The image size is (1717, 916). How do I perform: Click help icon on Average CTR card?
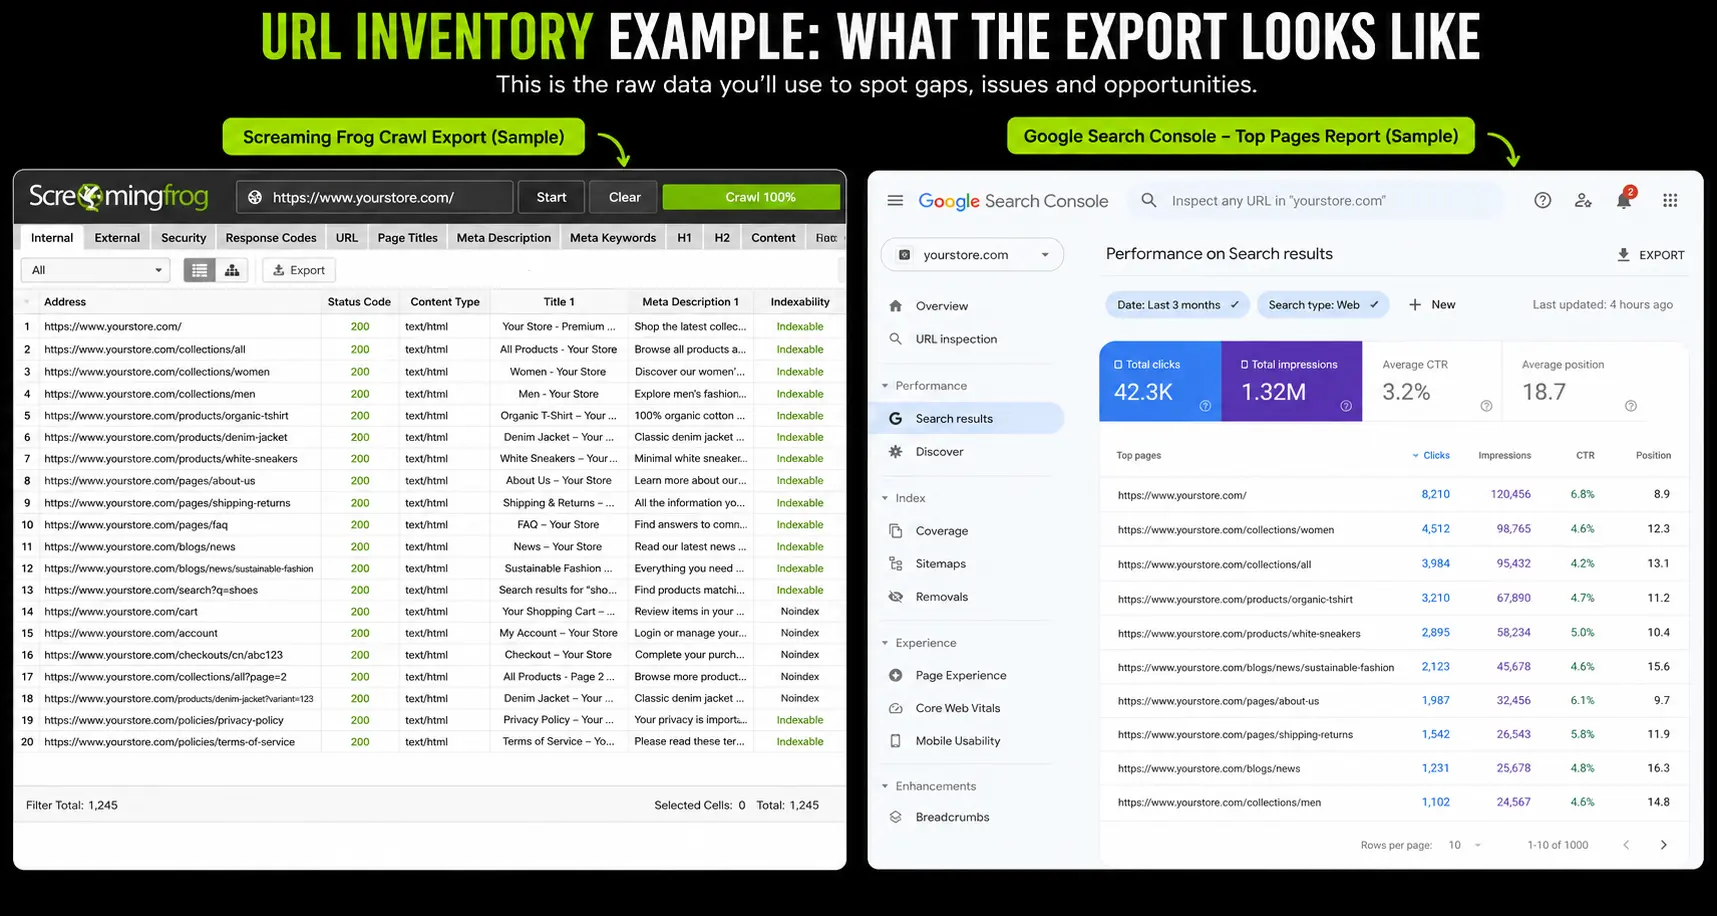pyautogui.click(x=1486, y=405)
